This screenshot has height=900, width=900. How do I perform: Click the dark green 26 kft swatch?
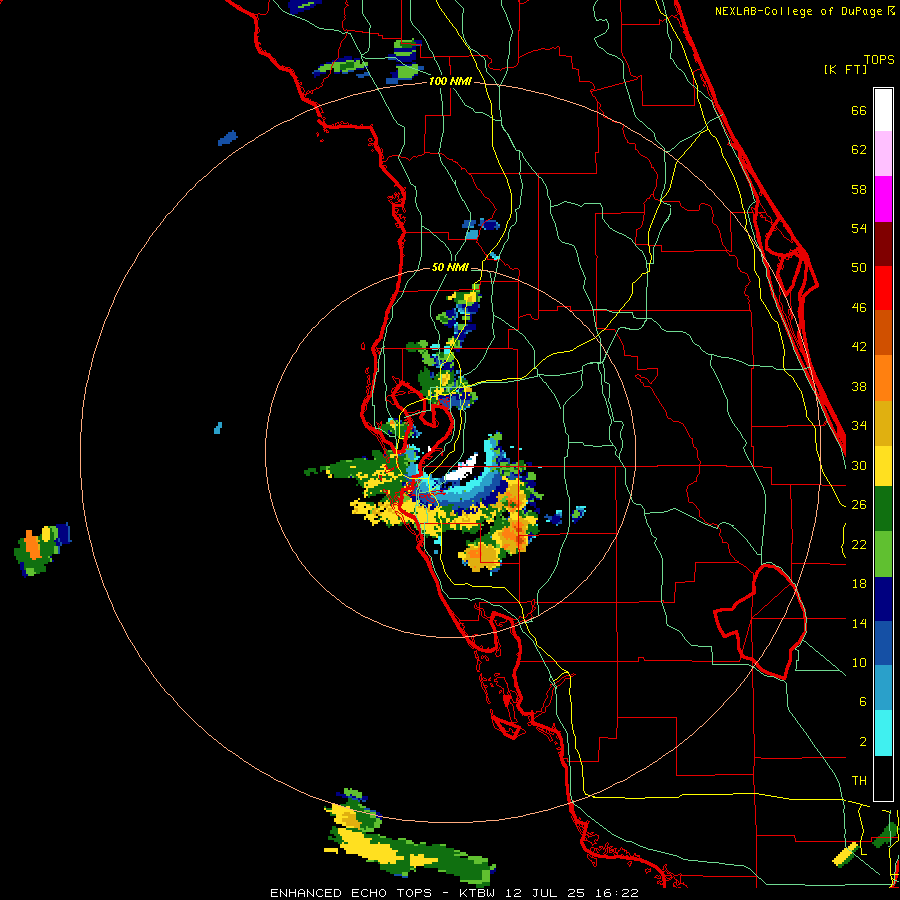[x=883, y=509]
